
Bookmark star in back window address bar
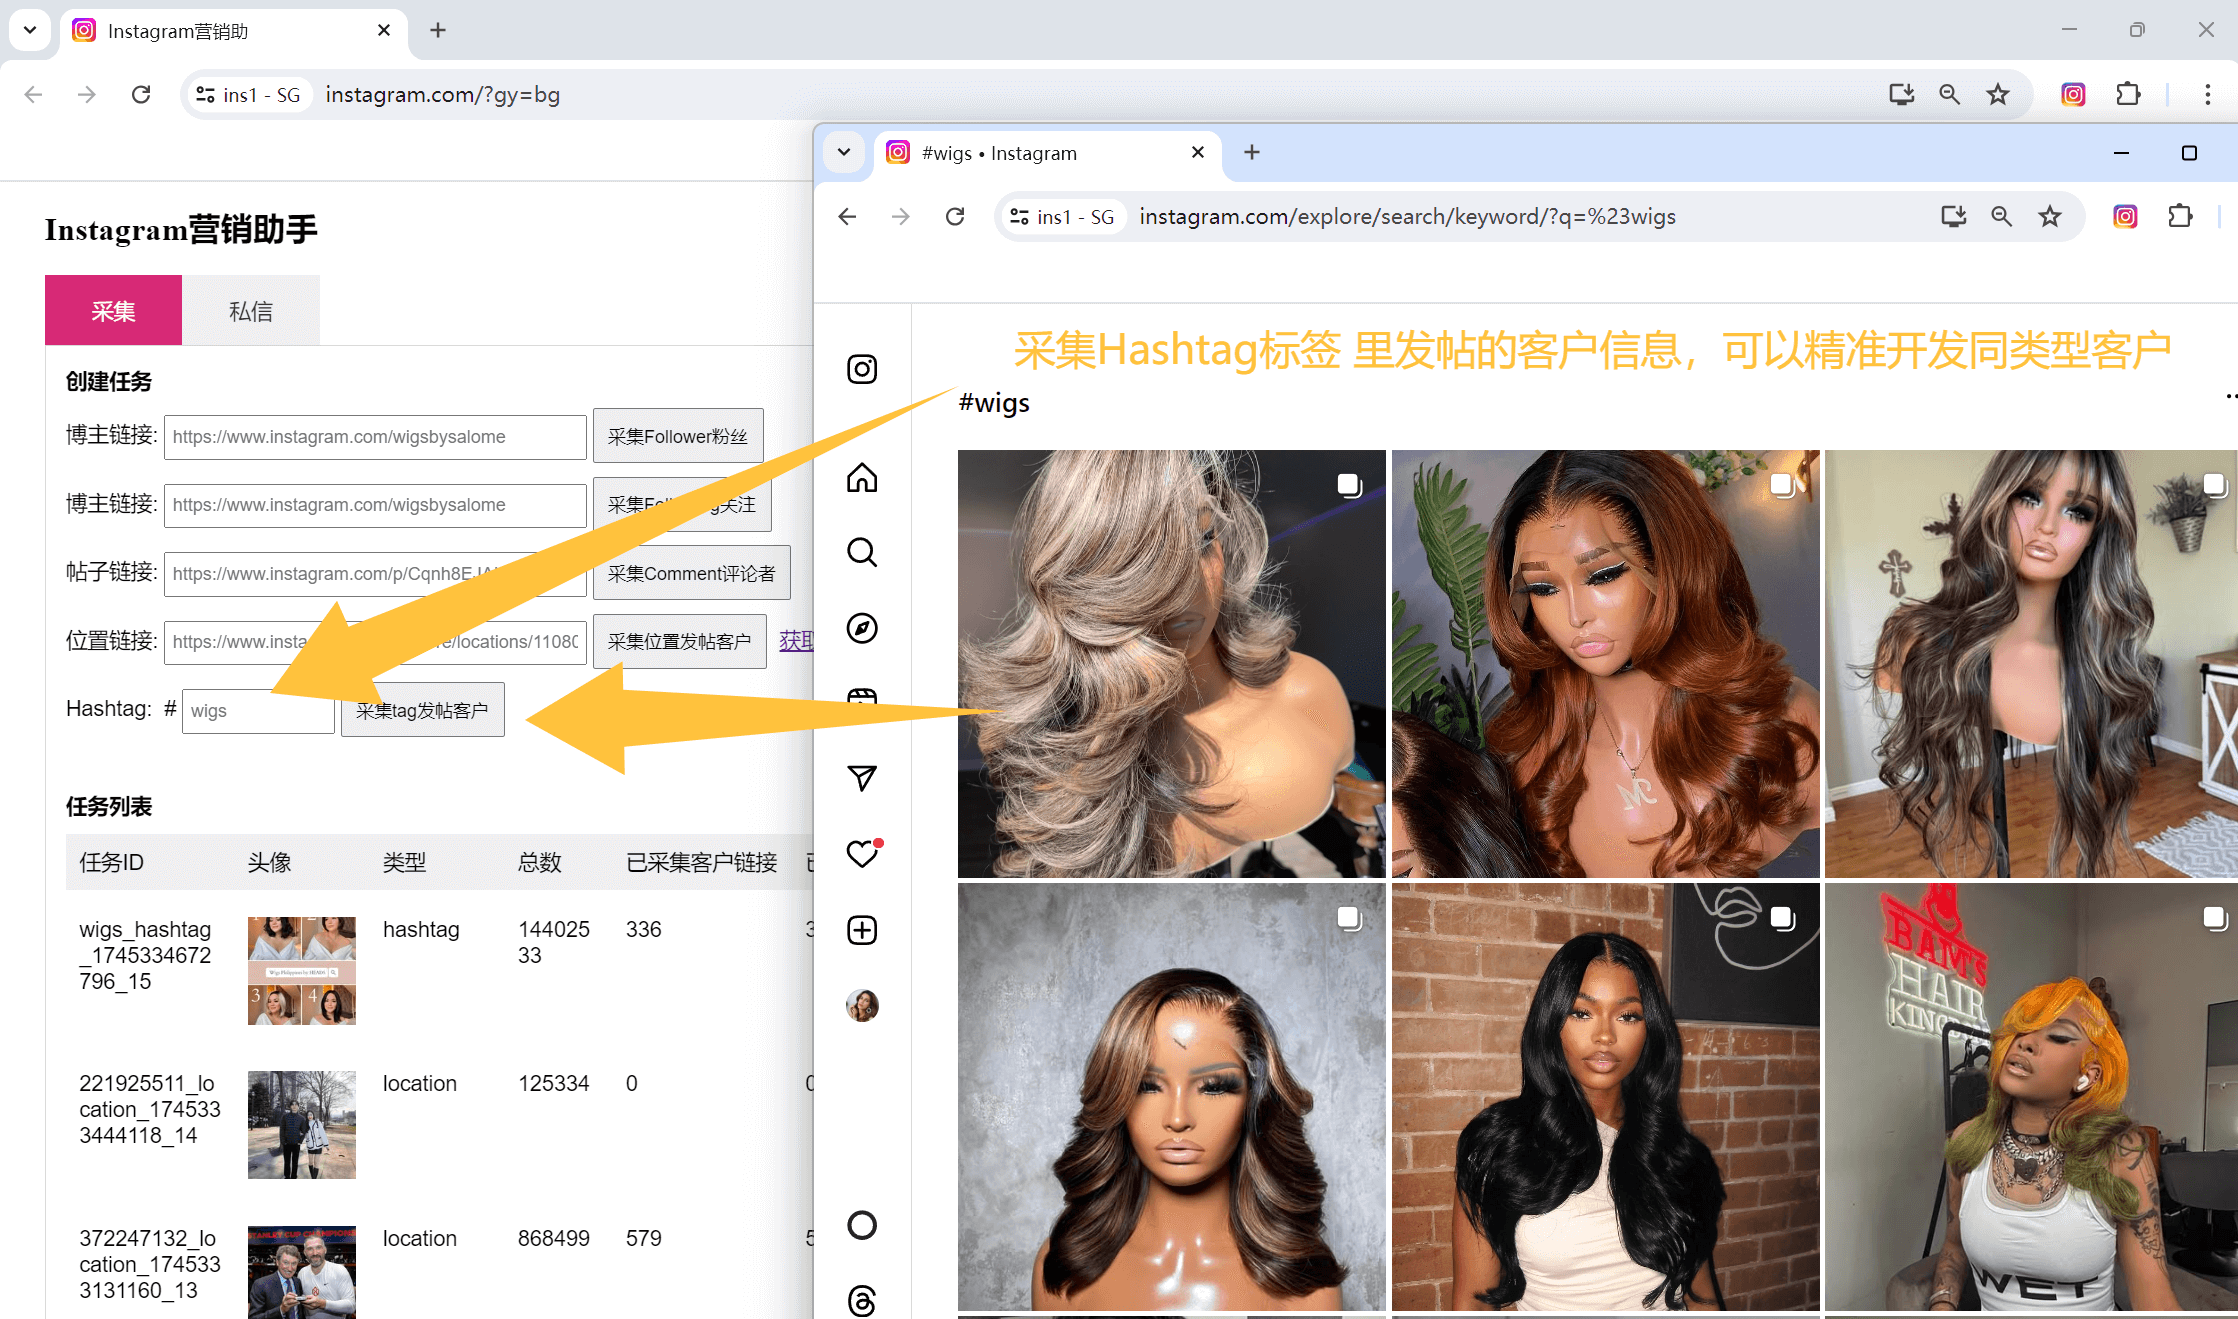1998,94
